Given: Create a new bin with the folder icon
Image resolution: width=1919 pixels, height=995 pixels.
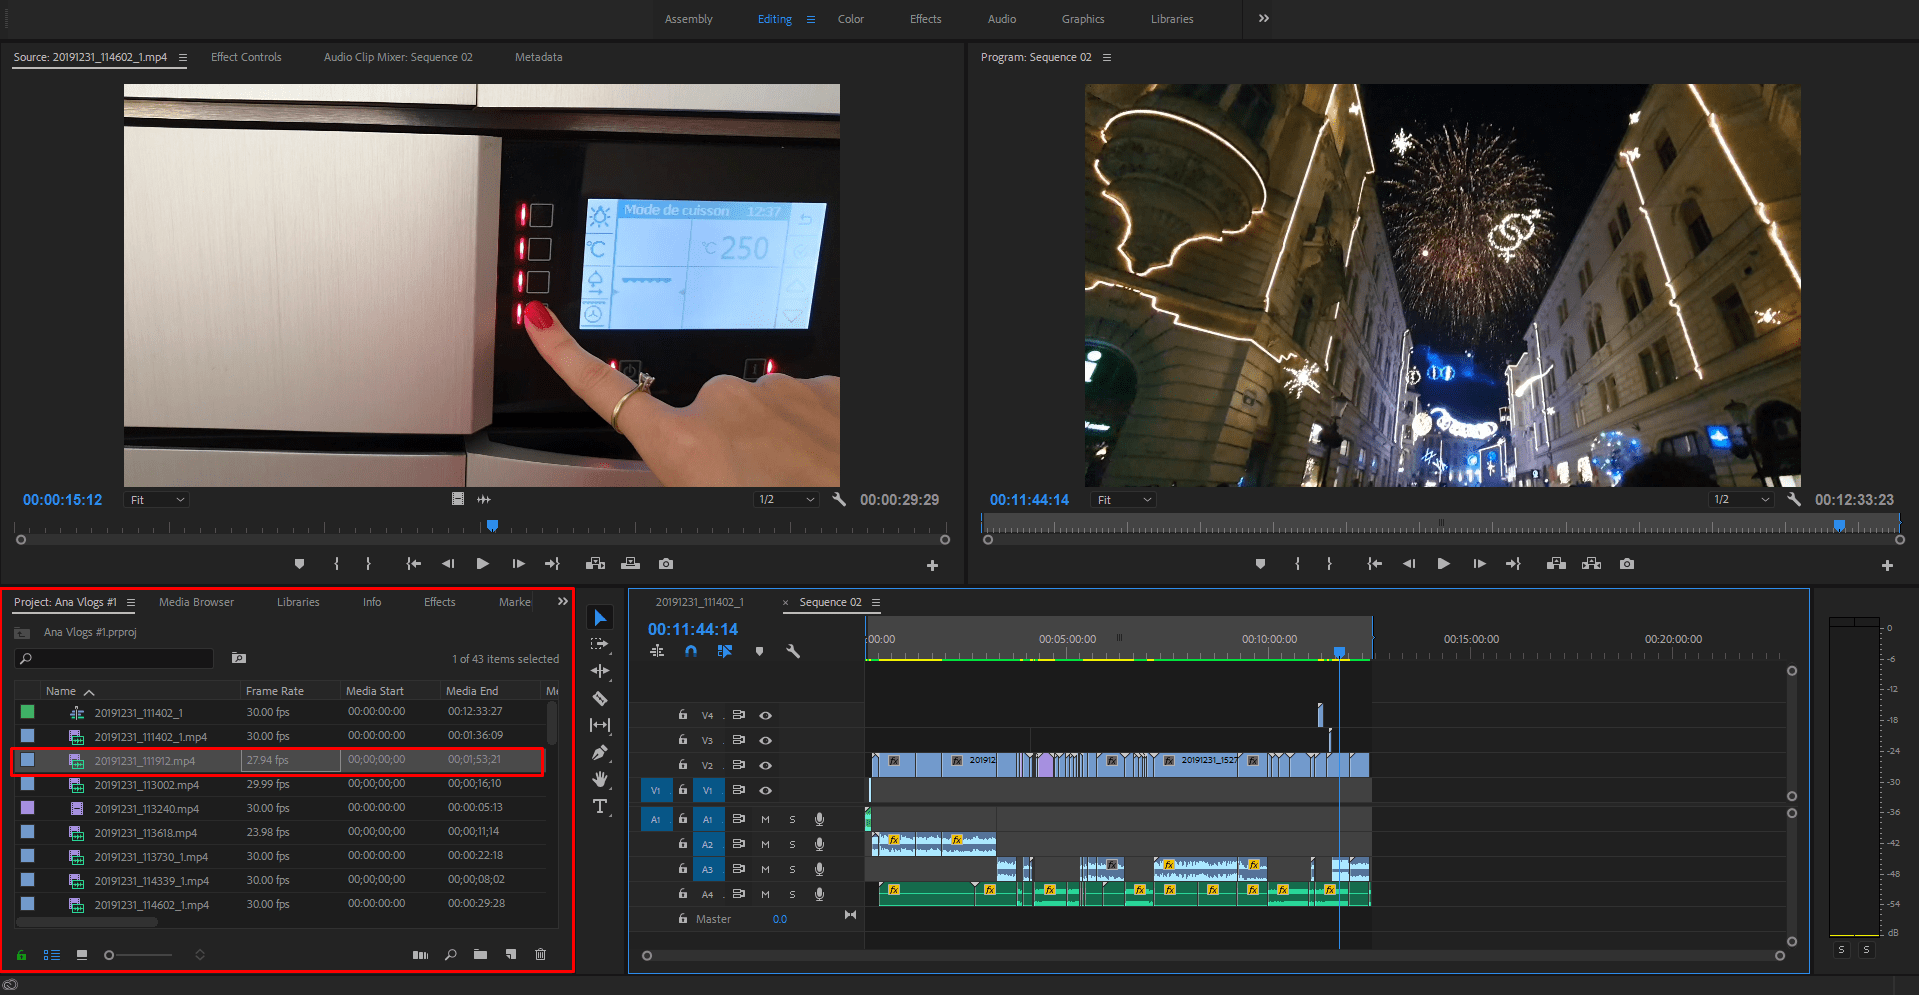Looking at the screenshot, I should 480,954.
